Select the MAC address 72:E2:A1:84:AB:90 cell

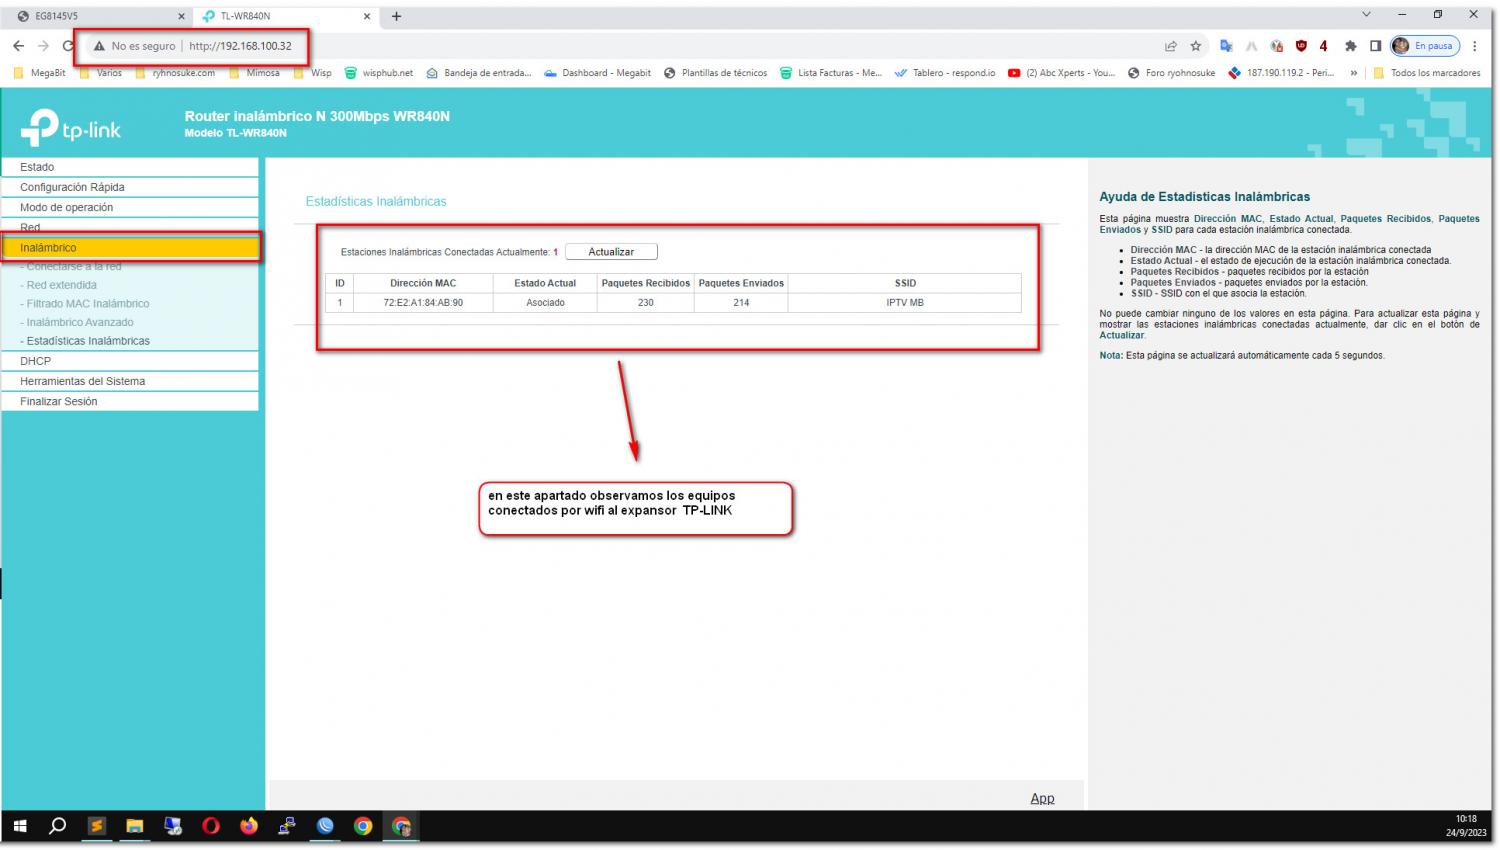coord(423,303)
